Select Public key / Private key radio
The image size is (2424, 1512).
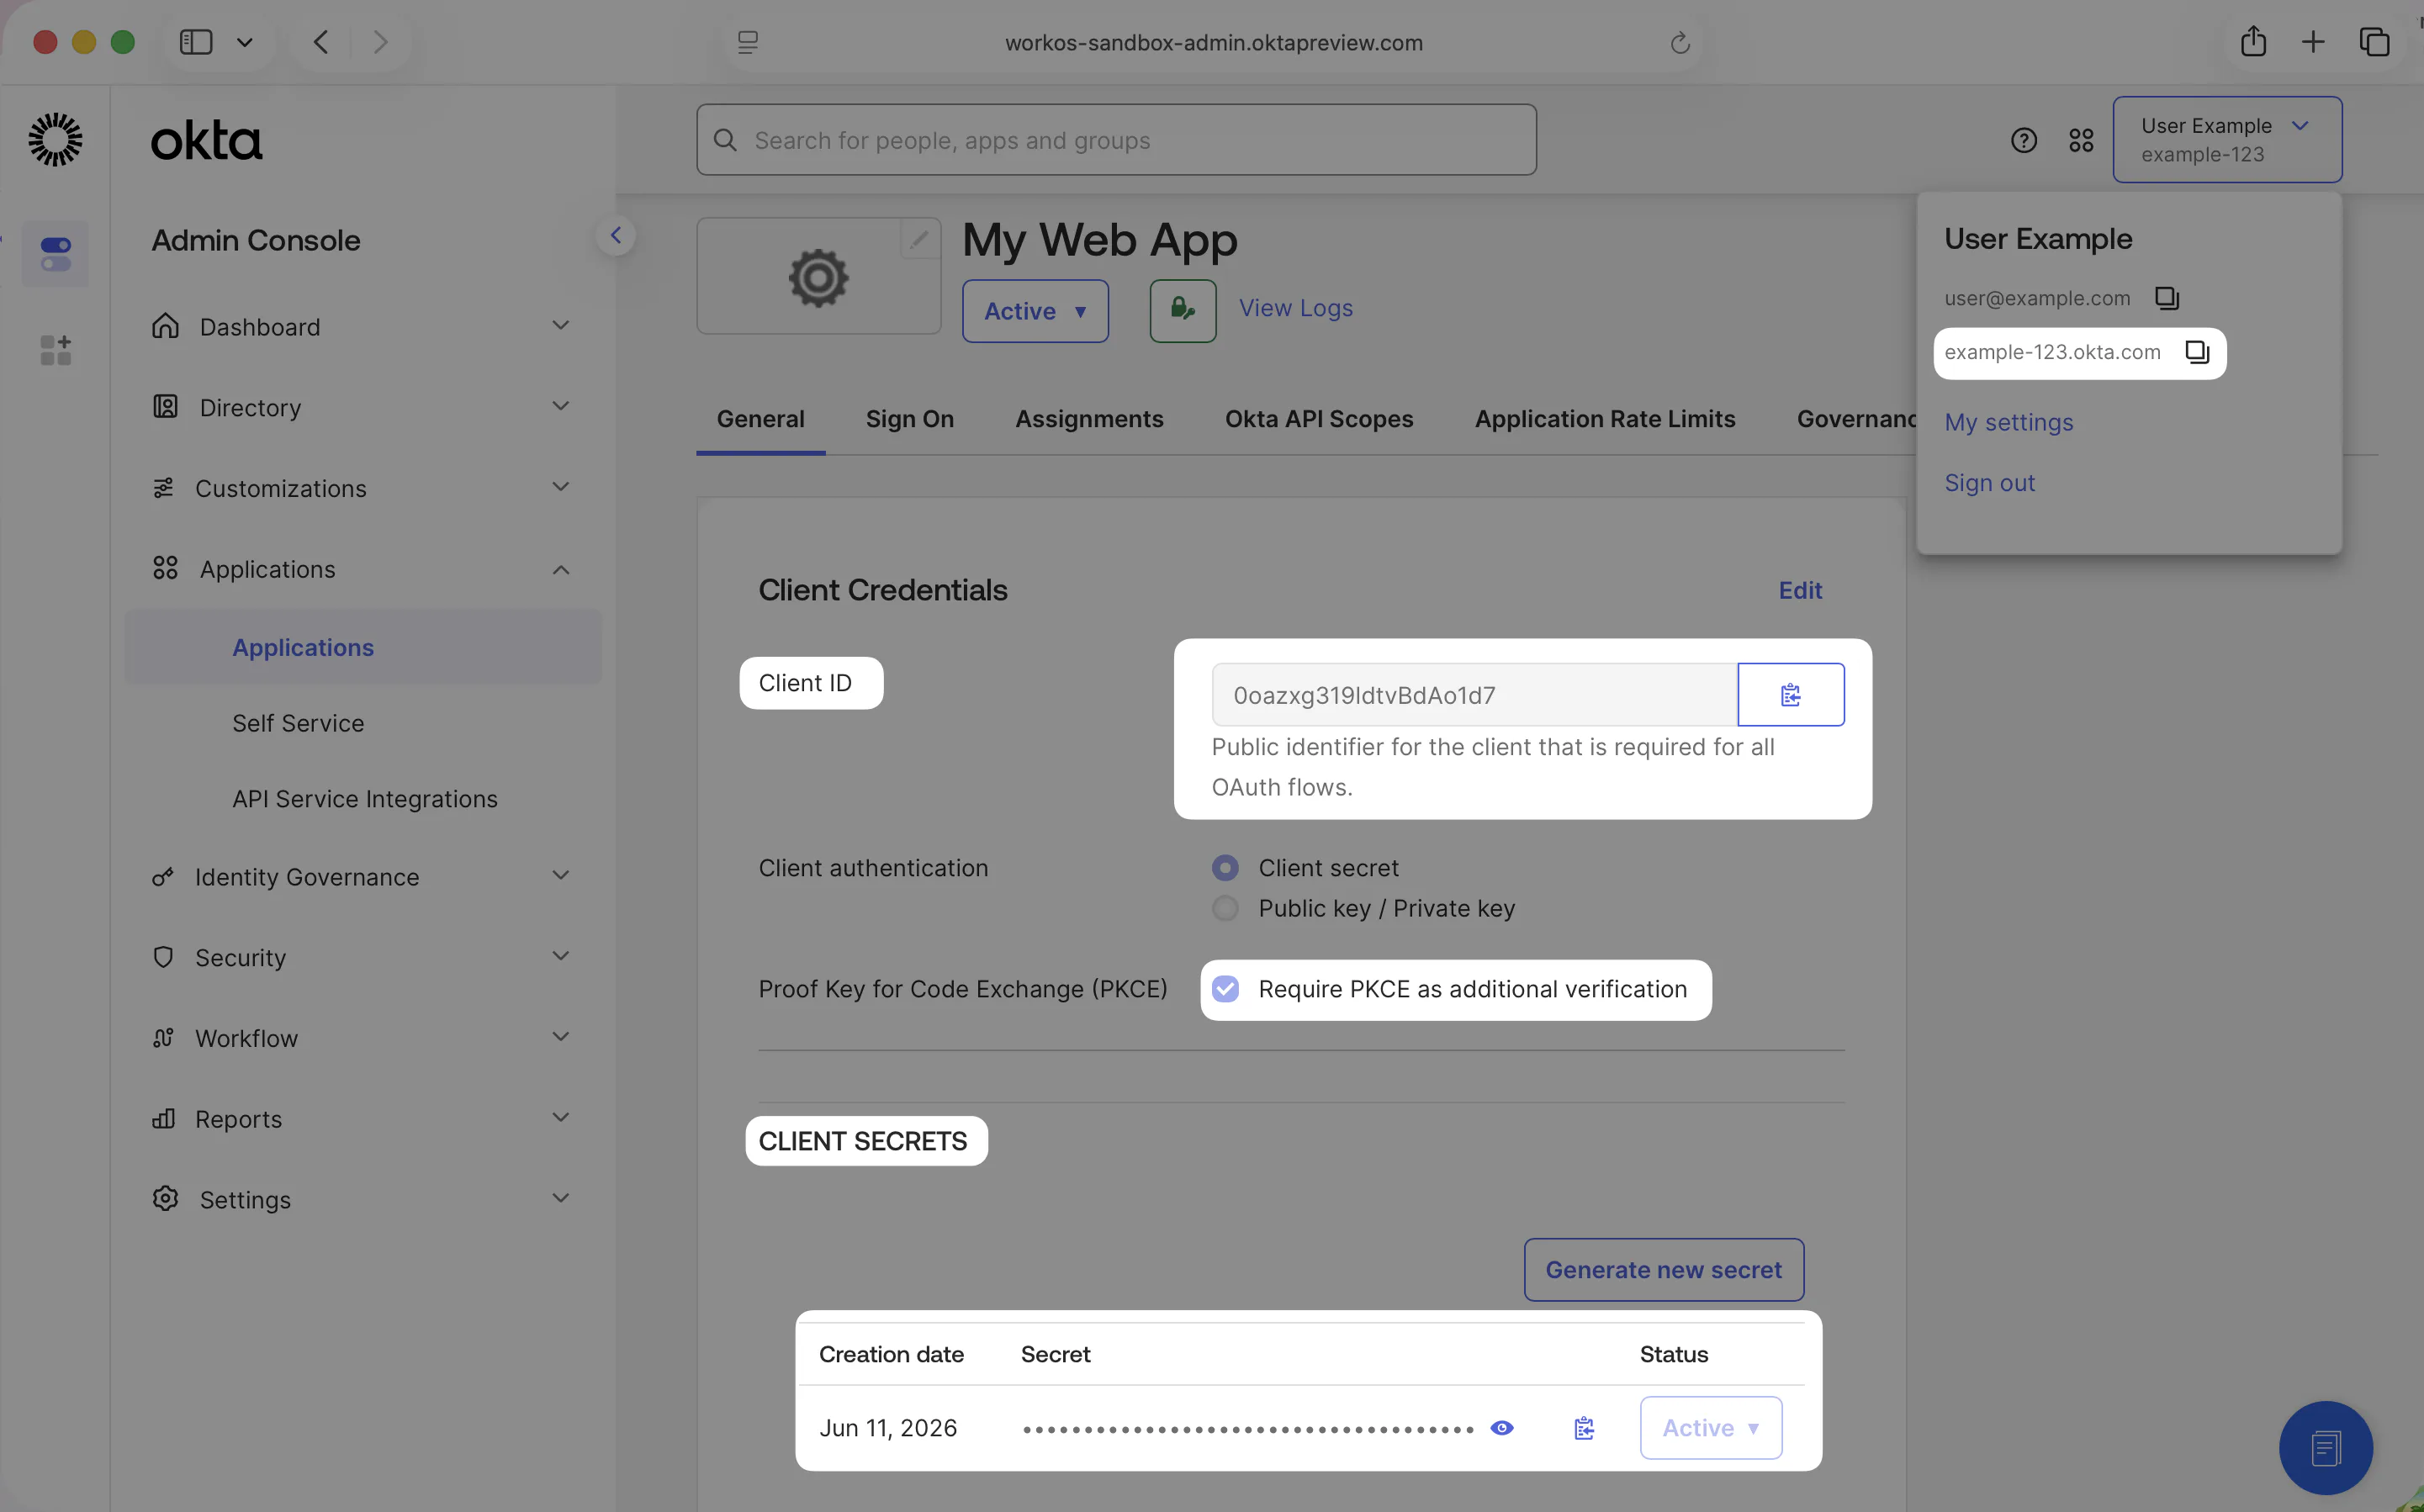click(x=1225, y=908)
